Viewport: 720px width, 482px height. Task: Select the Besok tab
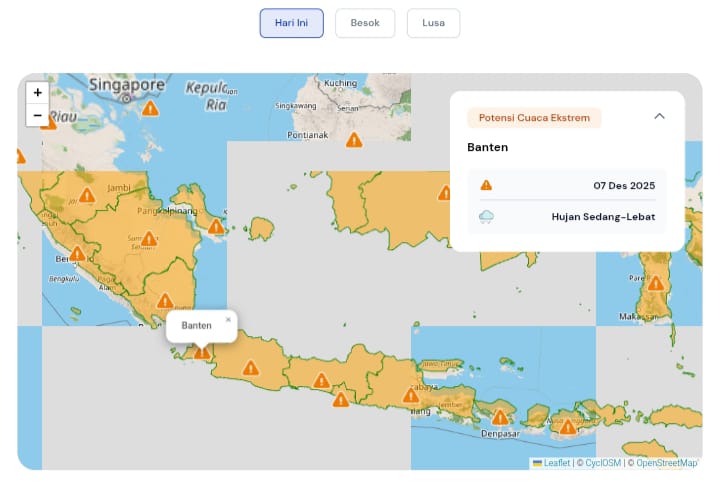365,23
